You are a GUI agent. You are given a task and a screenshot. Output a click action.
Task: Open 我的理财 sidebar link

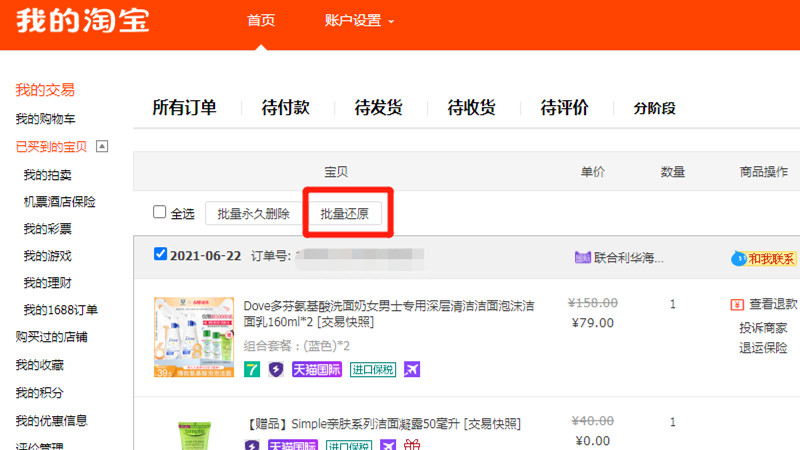(x=47, y=283)
